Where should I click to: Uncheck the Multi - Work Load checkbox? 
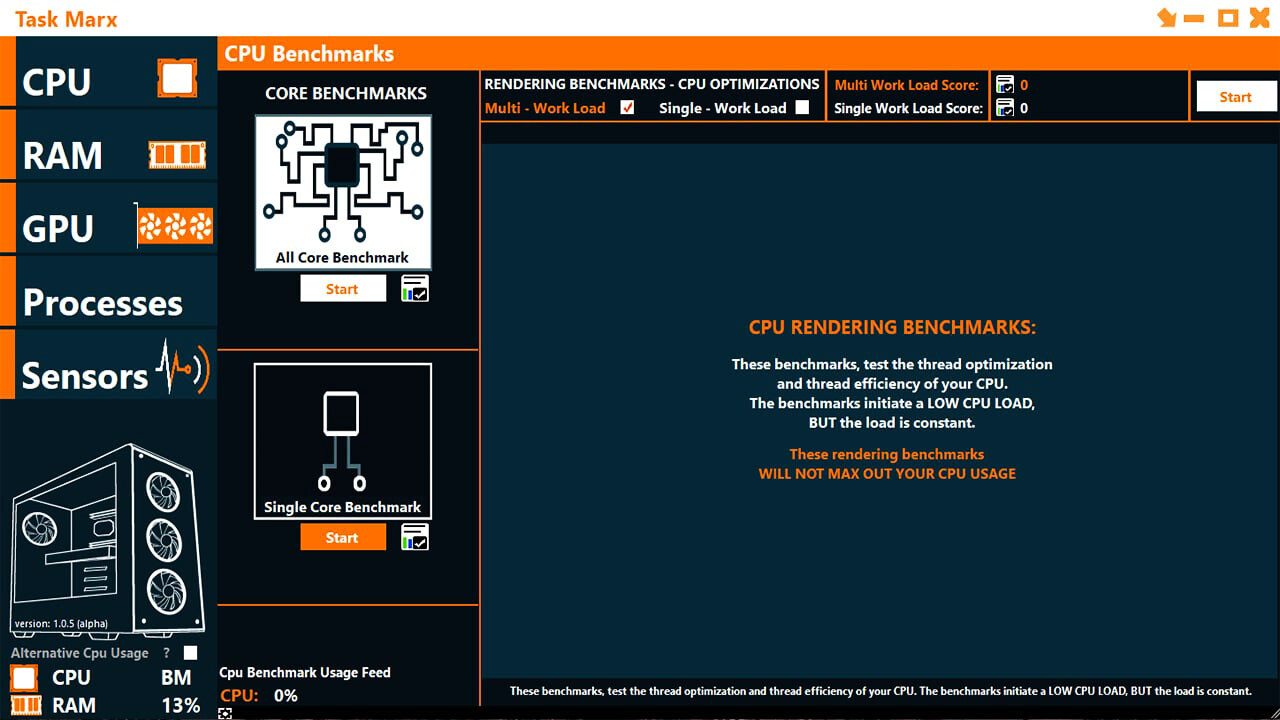pyautogui.click(x=628, y=107)
